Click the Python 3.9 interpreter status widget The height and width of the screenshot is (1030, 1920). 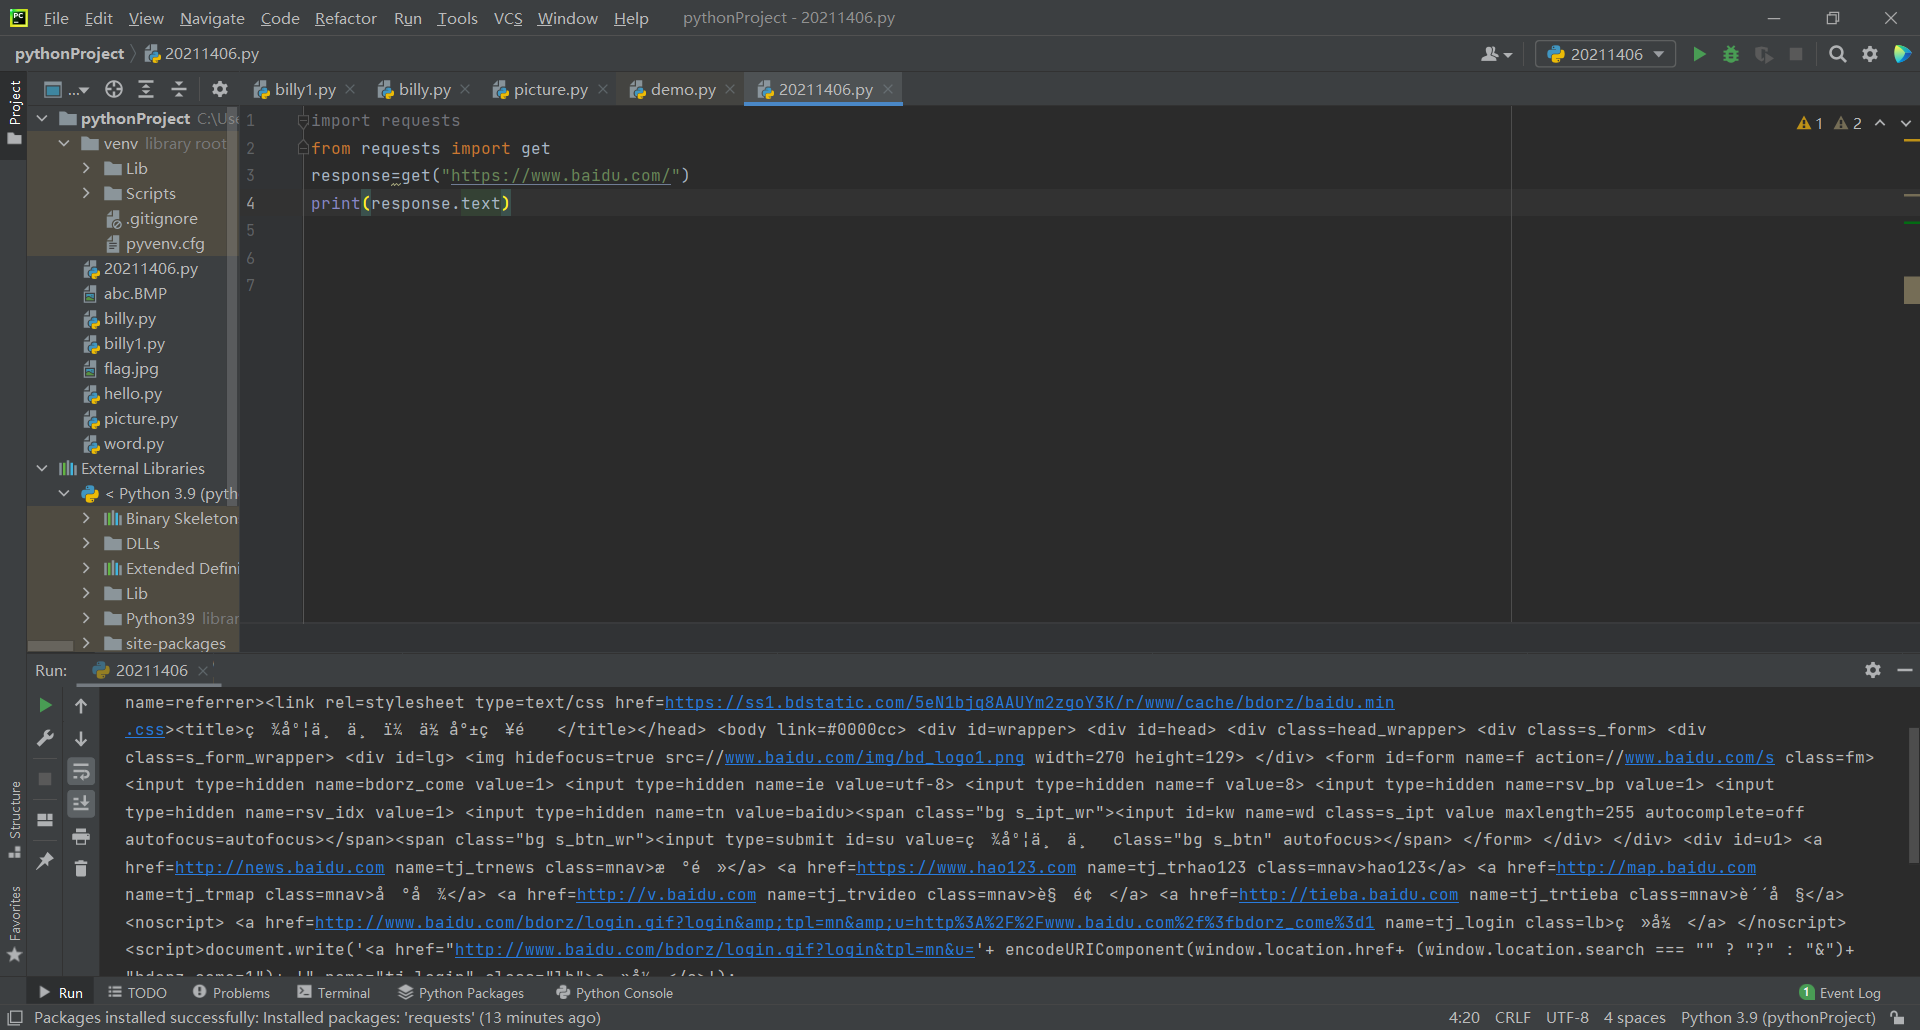pos(1778,1018)
